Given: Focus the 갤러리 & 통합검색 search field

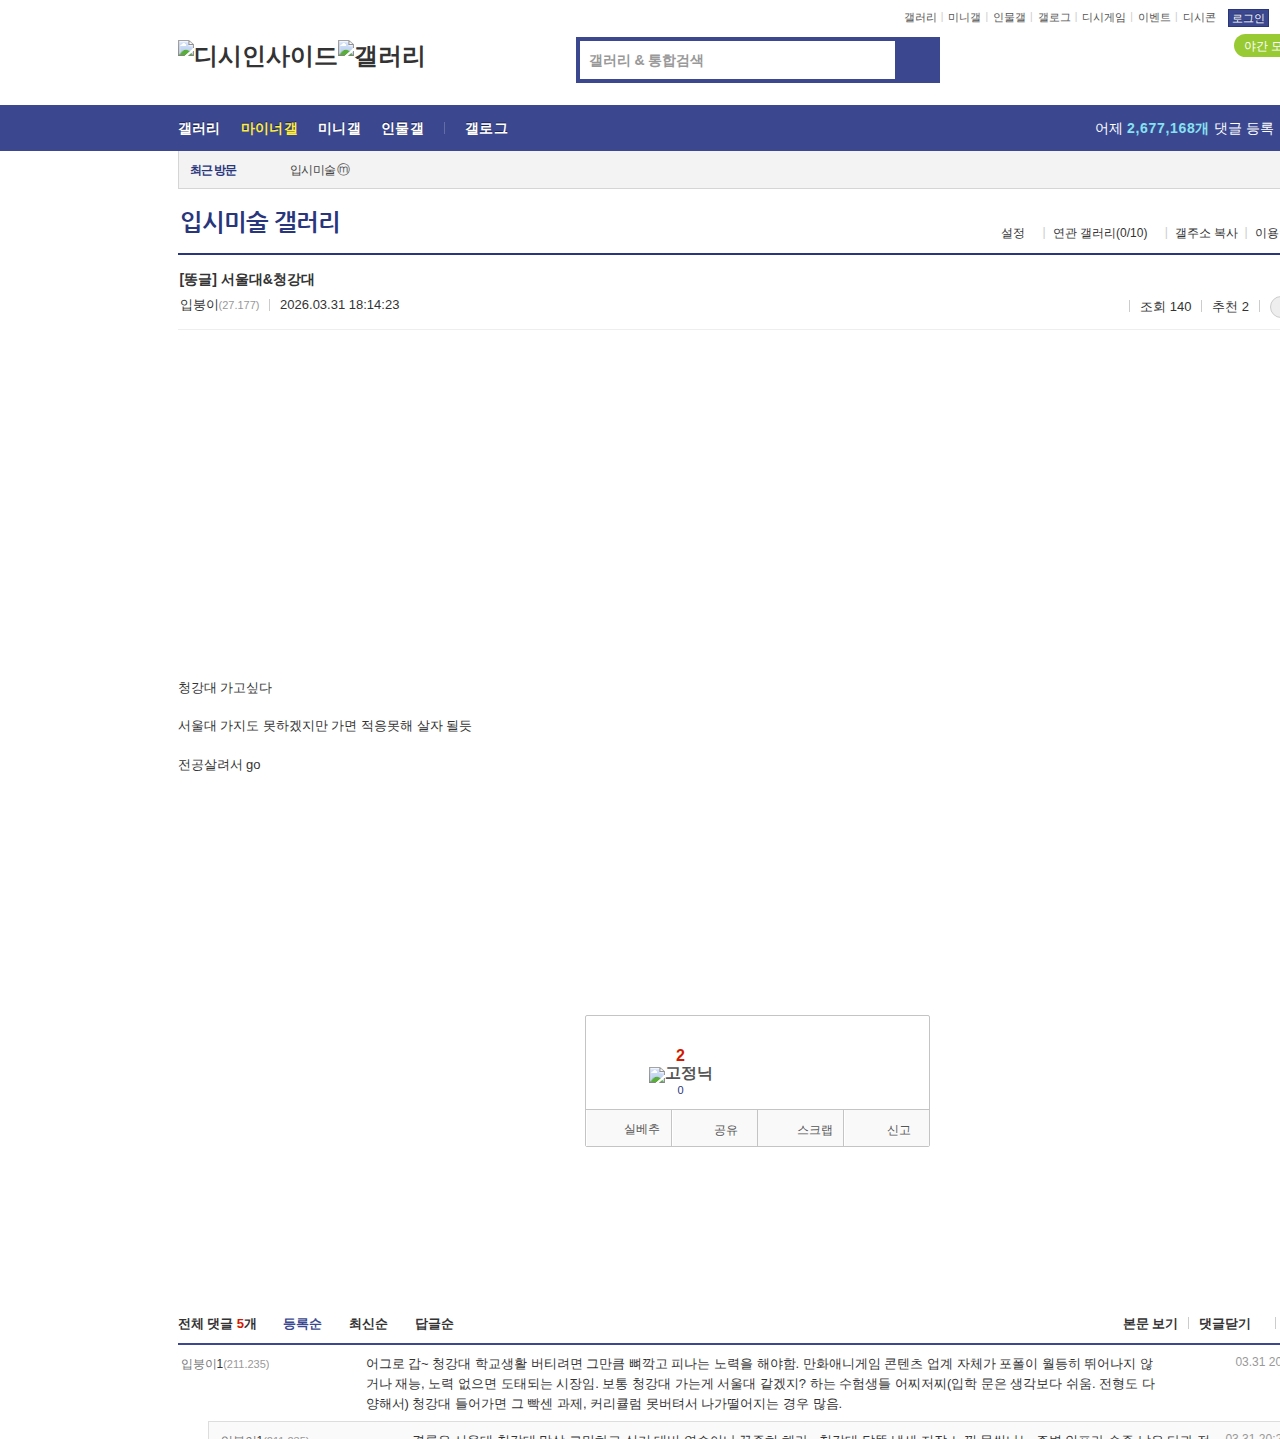Looking at the screenshot, I should [738, 60].
